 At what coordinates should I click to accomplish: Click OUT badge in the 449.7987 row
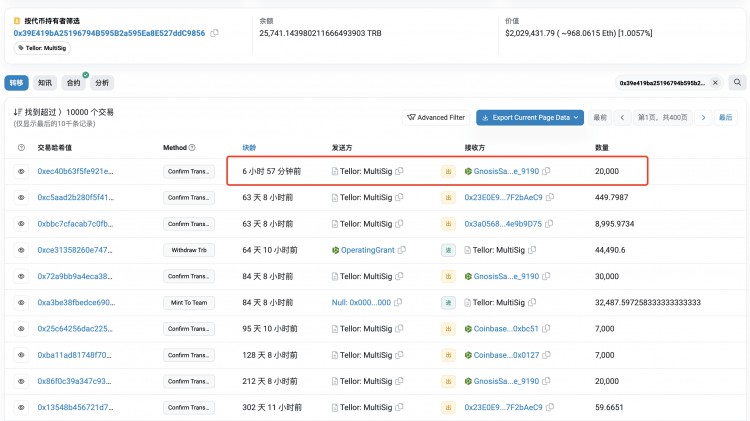tap(448, 198)
